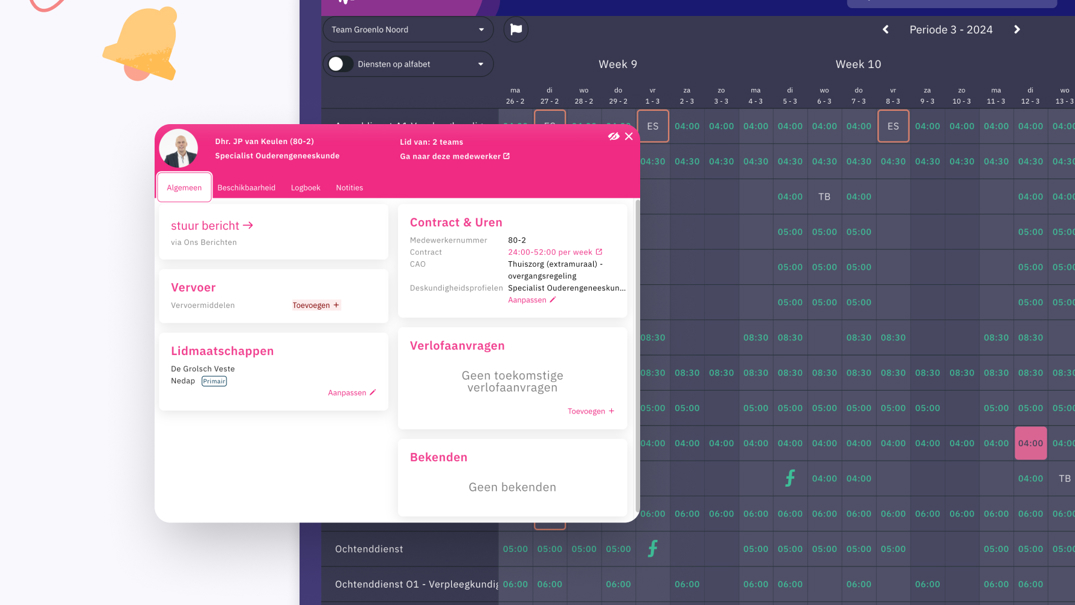Add a Vervoermiddelen entry via Toevoegen
Image resolution: width=1075 pixels, height=605 pixels.
[x=316, y=305]
